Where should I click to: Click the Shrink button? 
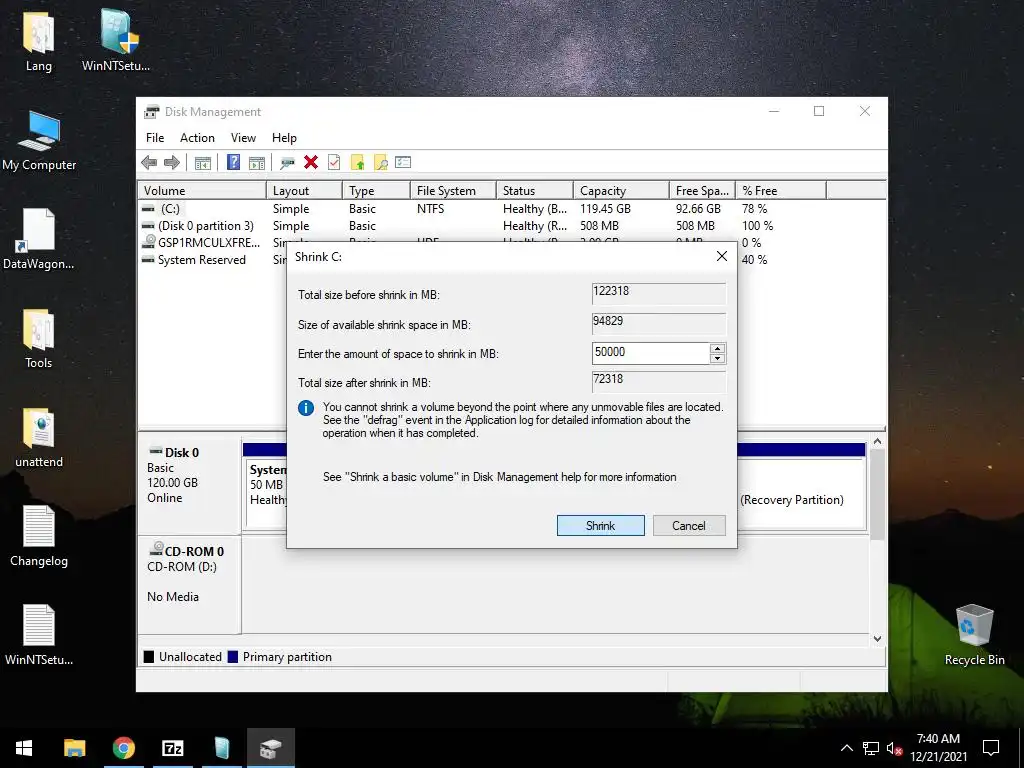(600, 526)
